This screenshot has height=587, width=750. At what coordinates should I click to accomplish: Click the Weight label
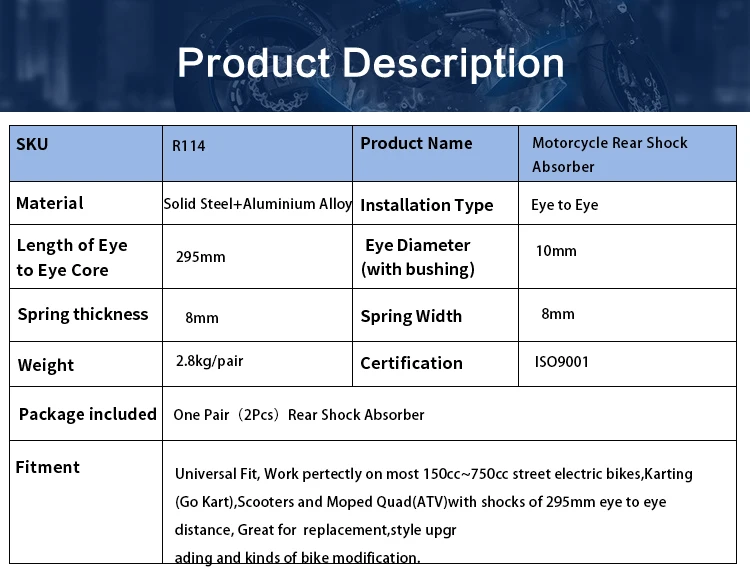point(46,365)
